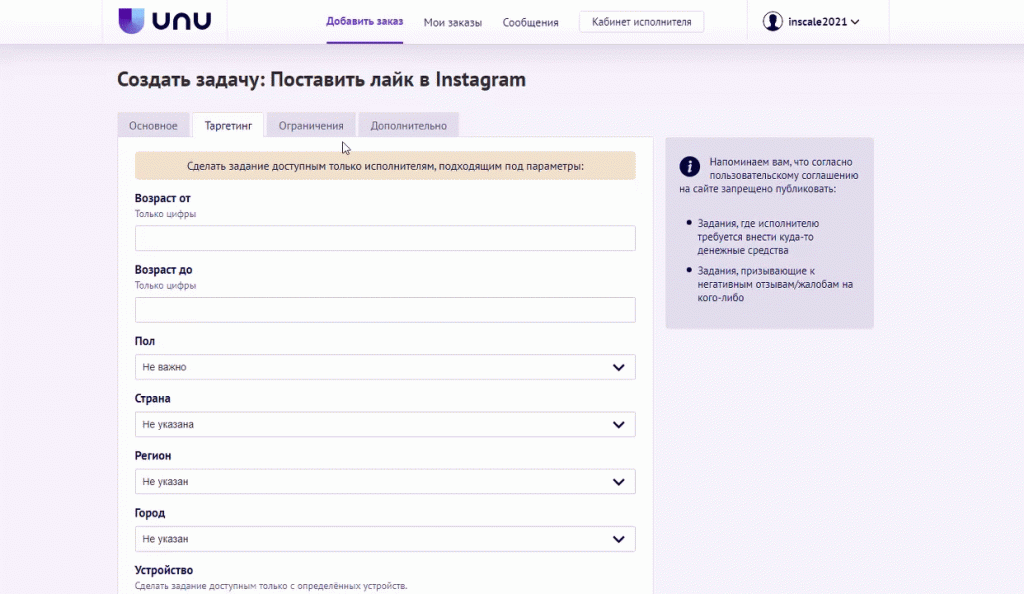
Task: Open the Регион dropdown list
Action: pos(384,482)
